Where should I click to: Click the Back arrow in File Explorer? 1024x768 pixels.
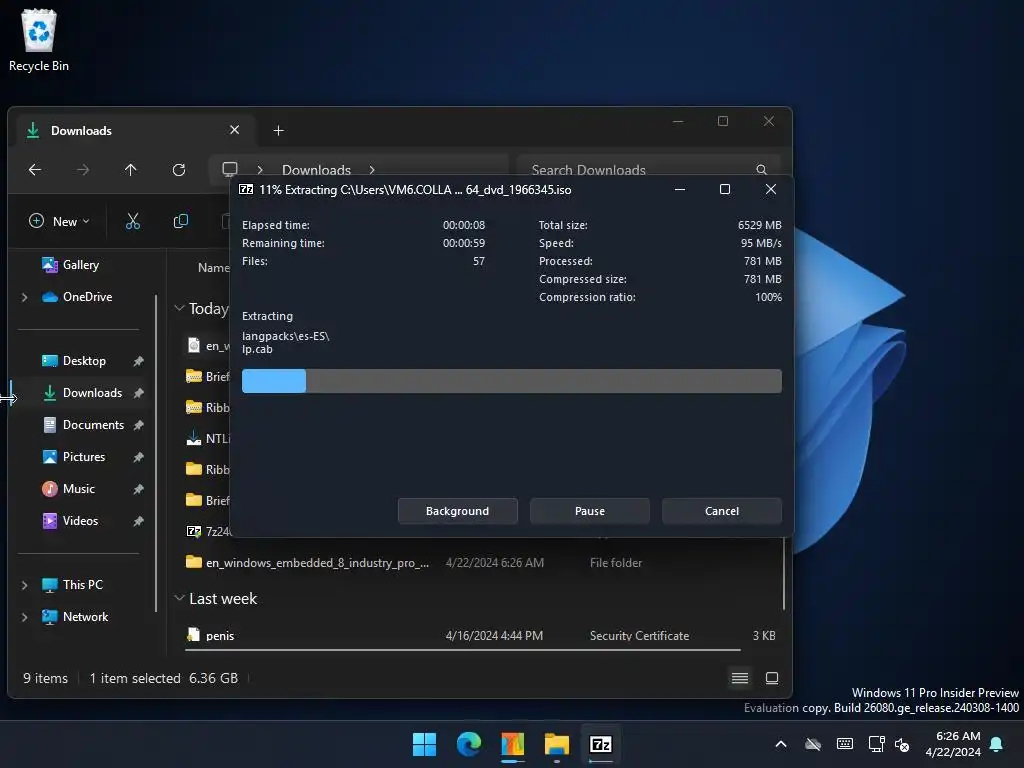click(x=35, y=170)
